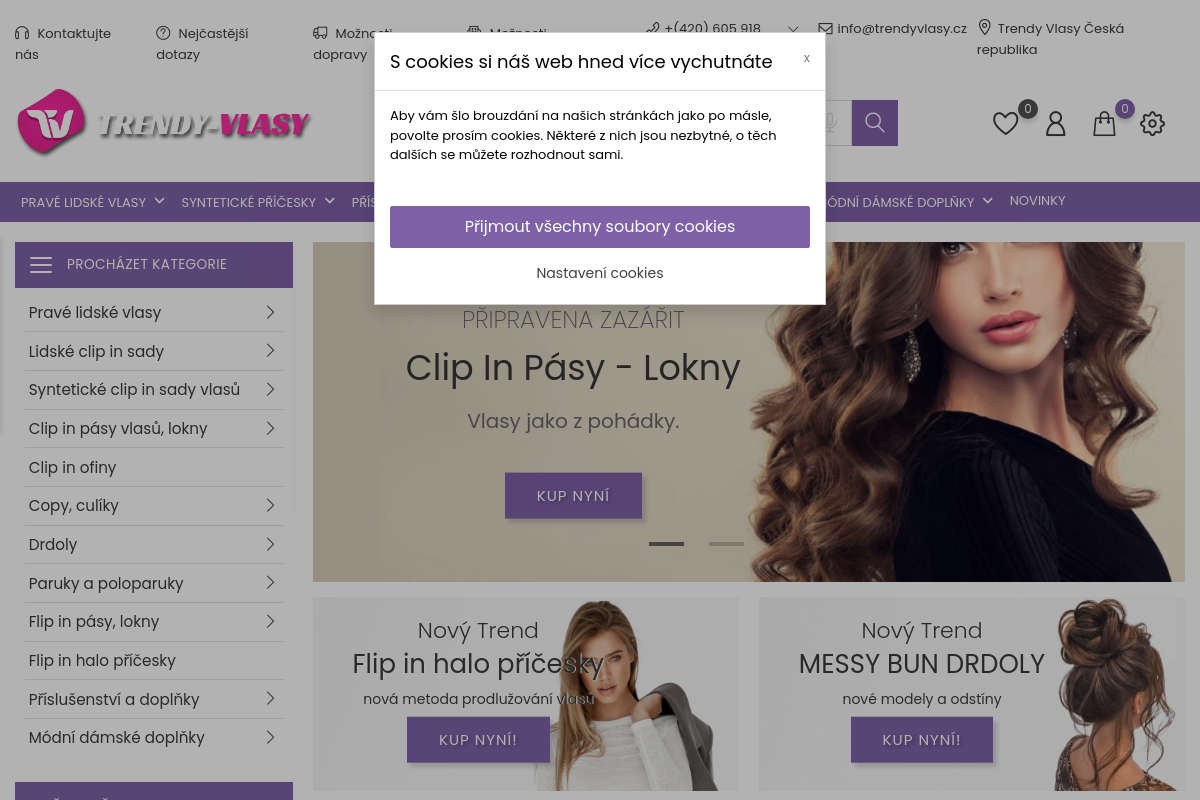Open the wishlist heart icon
The image size is (1200, 800).
[1005, 124]
